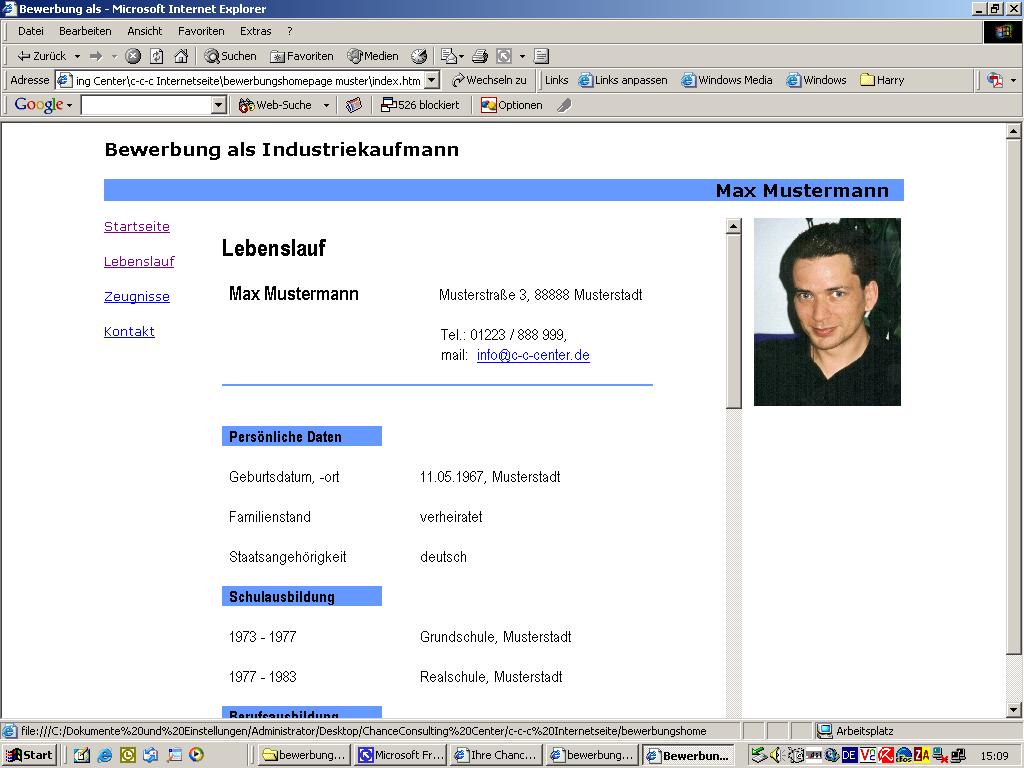This screenshot has height=768, width=1024.
Task: Print the page via the printer icon
Action: click(x=481, y=56)
